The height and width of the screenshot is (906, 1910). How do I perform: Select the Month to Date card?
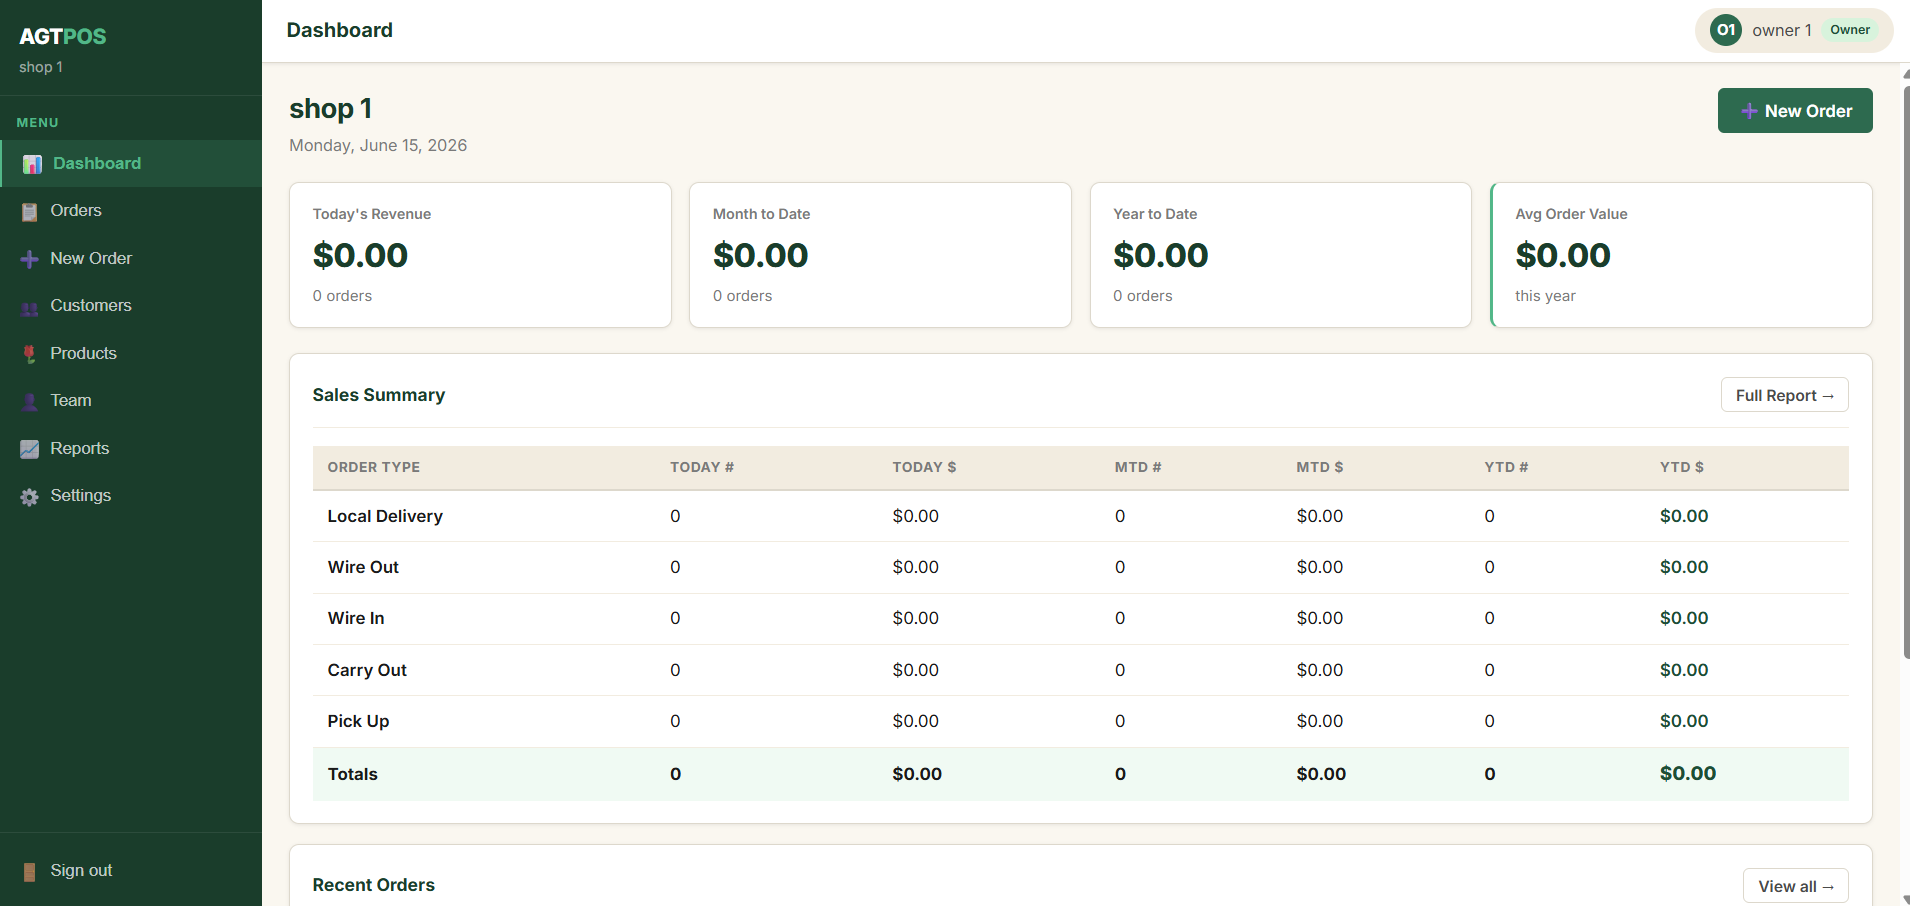(880, 255)
